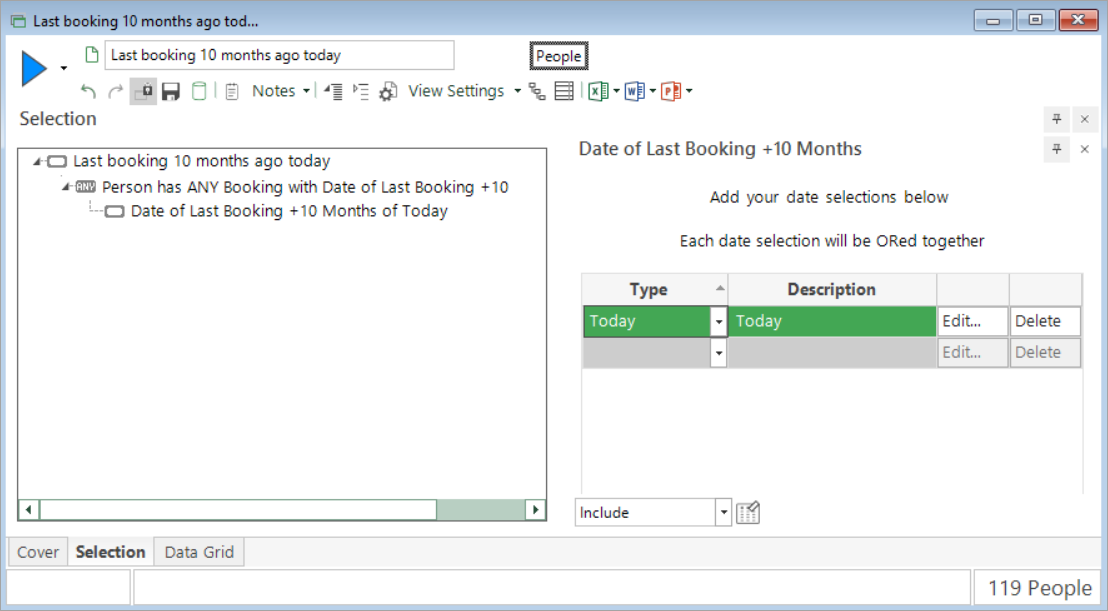Pin the Date of Last Booking panel
Screen dimensions: 1108x611
(x=1056, y=149)
